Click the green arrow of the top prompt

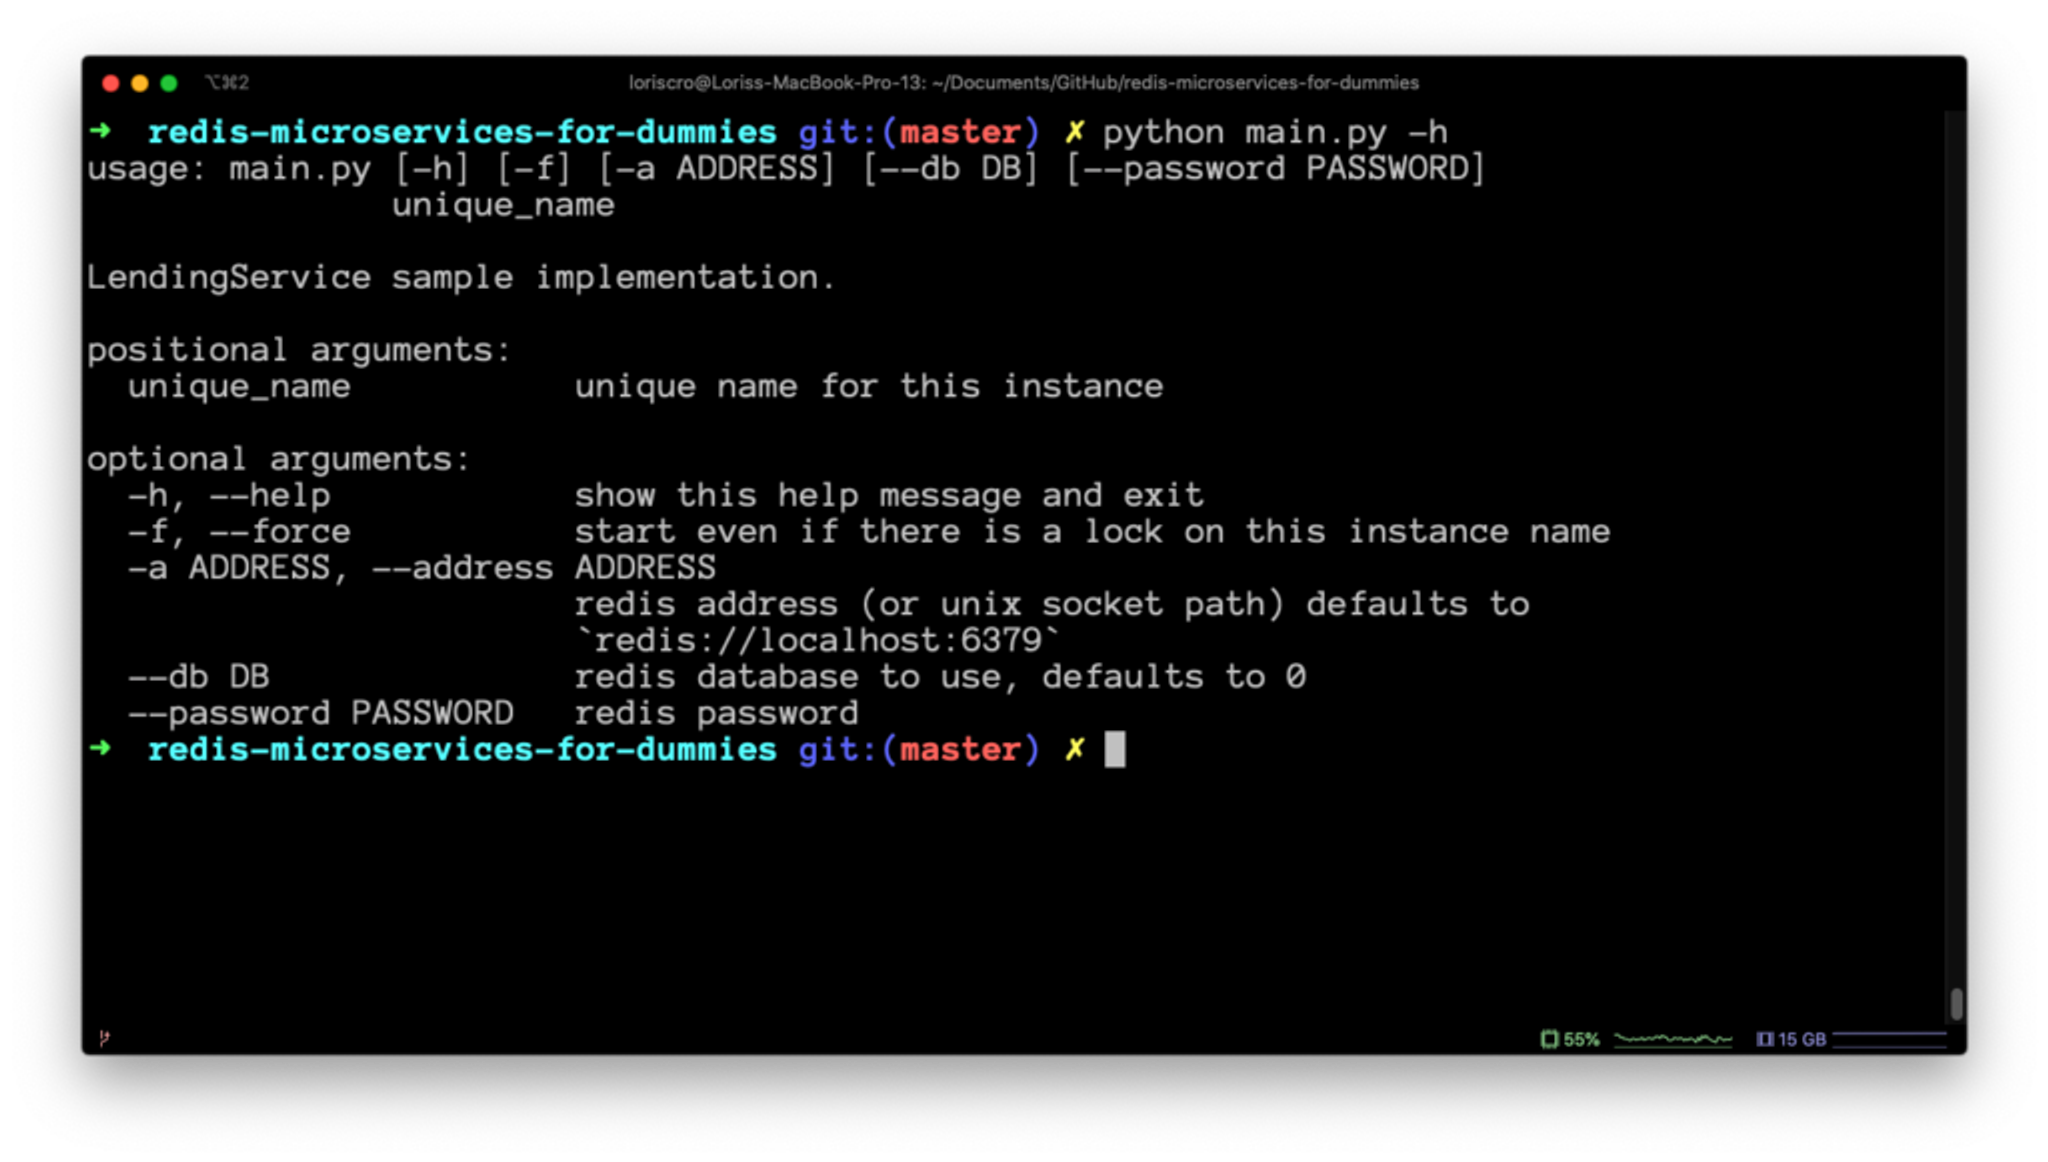[x=100, y=131]
